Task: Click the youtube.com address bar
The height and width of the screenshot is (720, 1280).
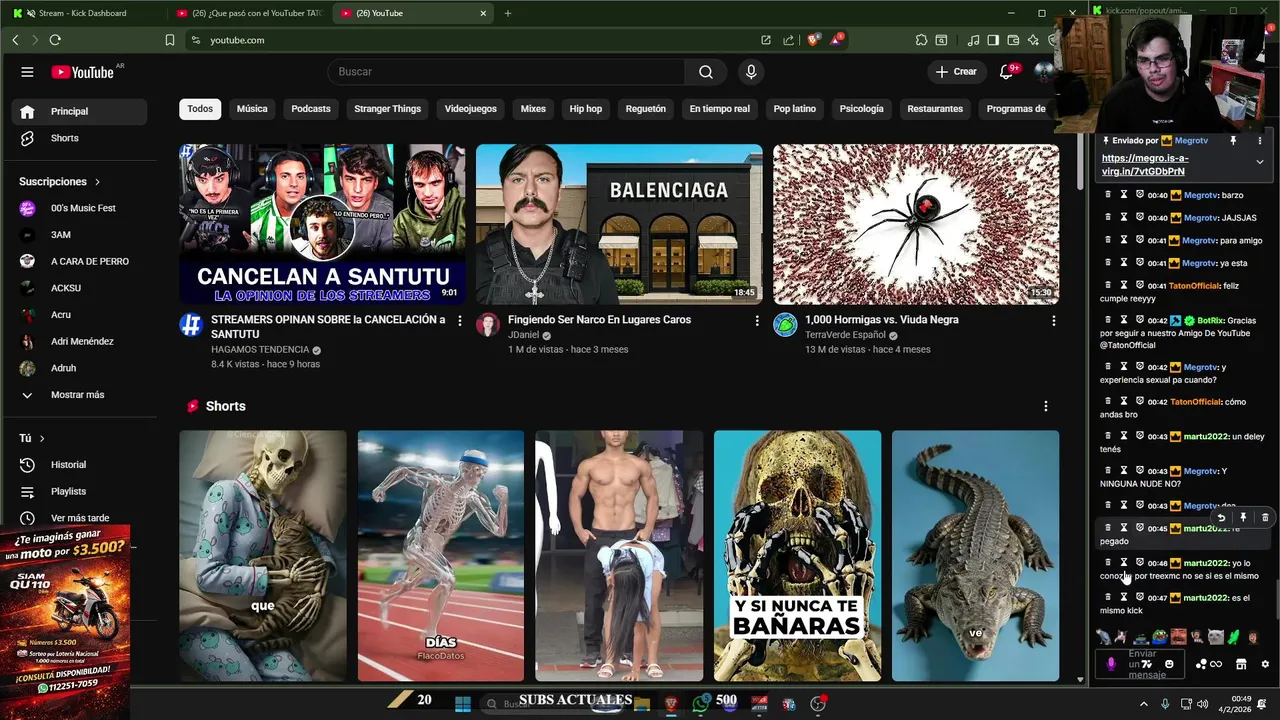Action: click(x=480, y=40)
